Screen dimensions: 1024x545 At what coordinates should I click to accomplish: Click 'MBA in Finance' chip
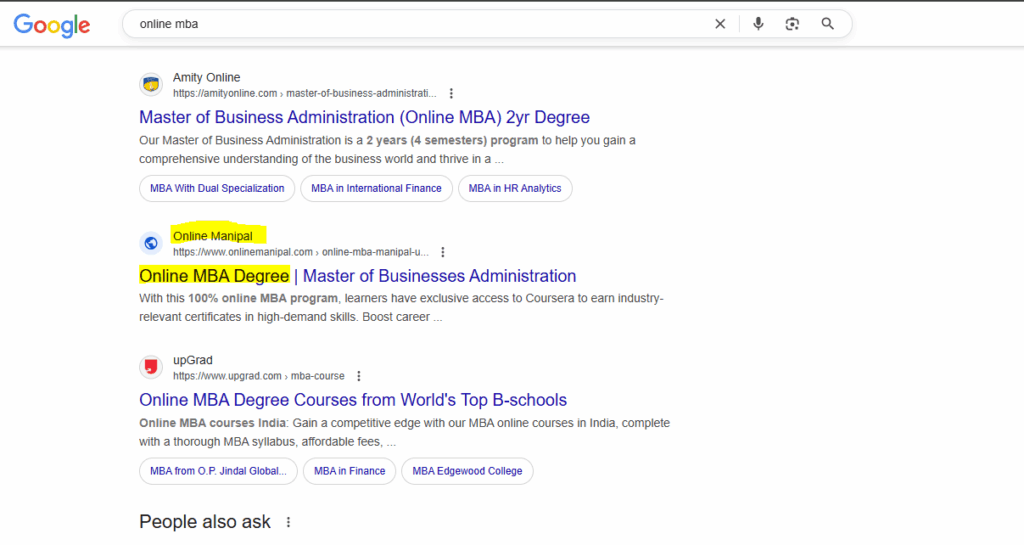click(349, 471)
